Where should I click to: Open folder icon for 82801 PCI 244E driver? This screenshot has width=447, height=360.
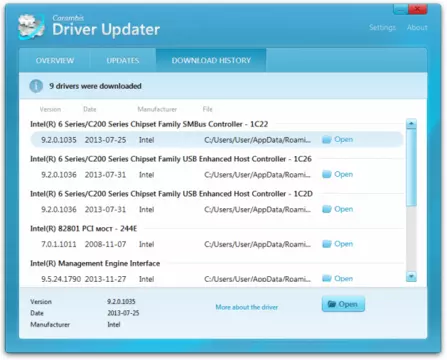point(327,244)
